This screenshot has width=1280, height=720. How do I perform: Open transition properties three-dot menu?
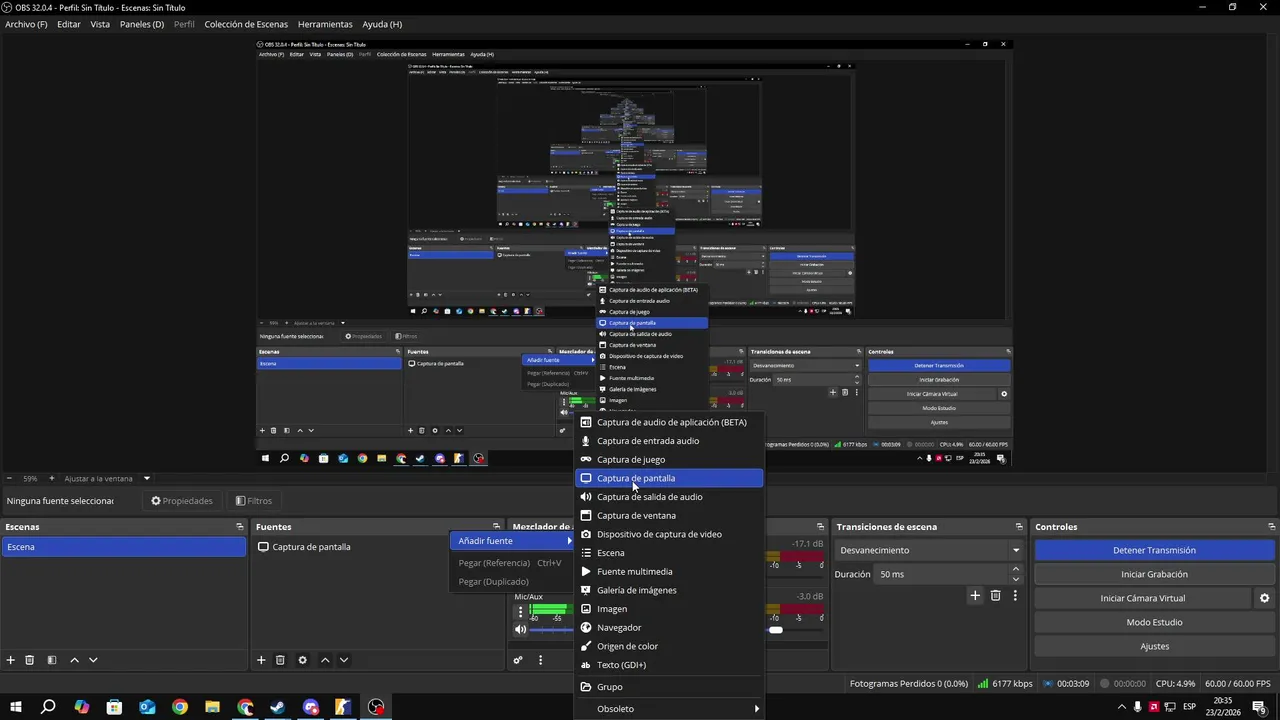coord(1015,595)
